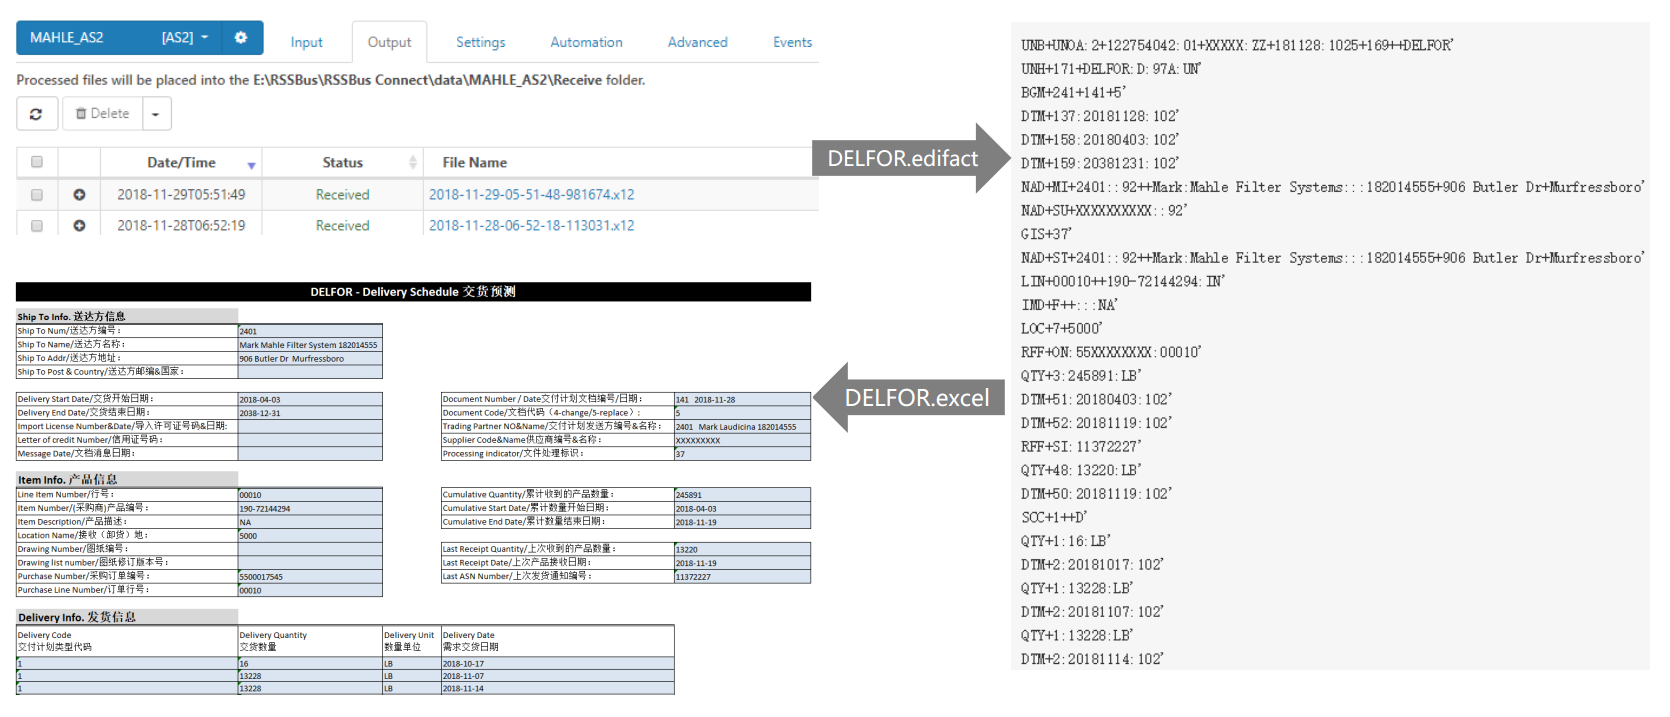The height and width of the screenshot is (717, 1670).
Task: Go to the Automation tab
Action: (586, 42)
